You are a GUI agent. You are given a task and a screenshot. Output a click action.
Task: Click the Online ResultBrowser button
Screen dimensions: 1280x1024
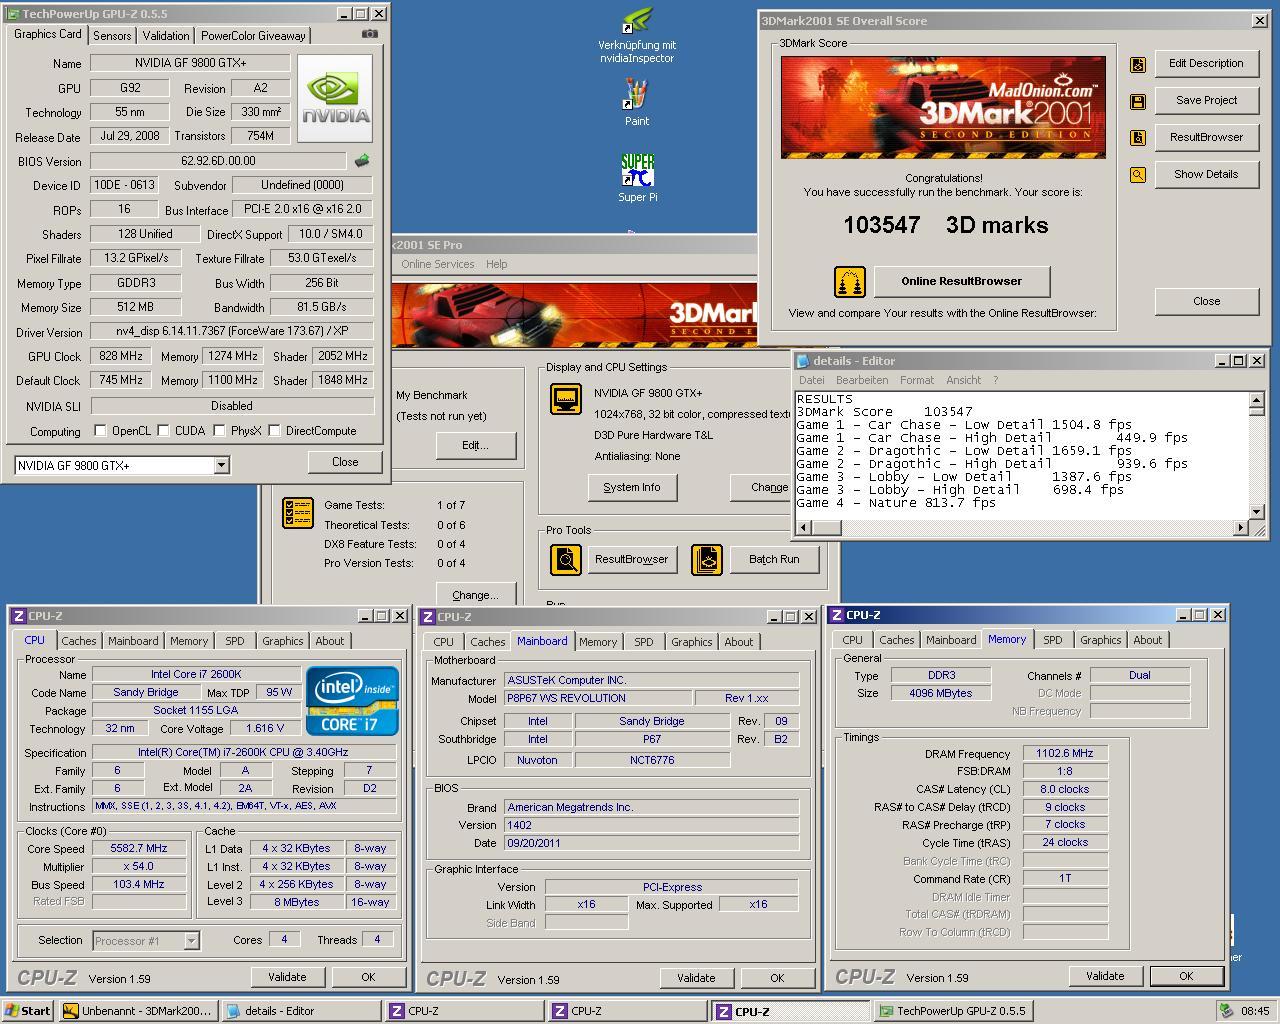point(961,281)
